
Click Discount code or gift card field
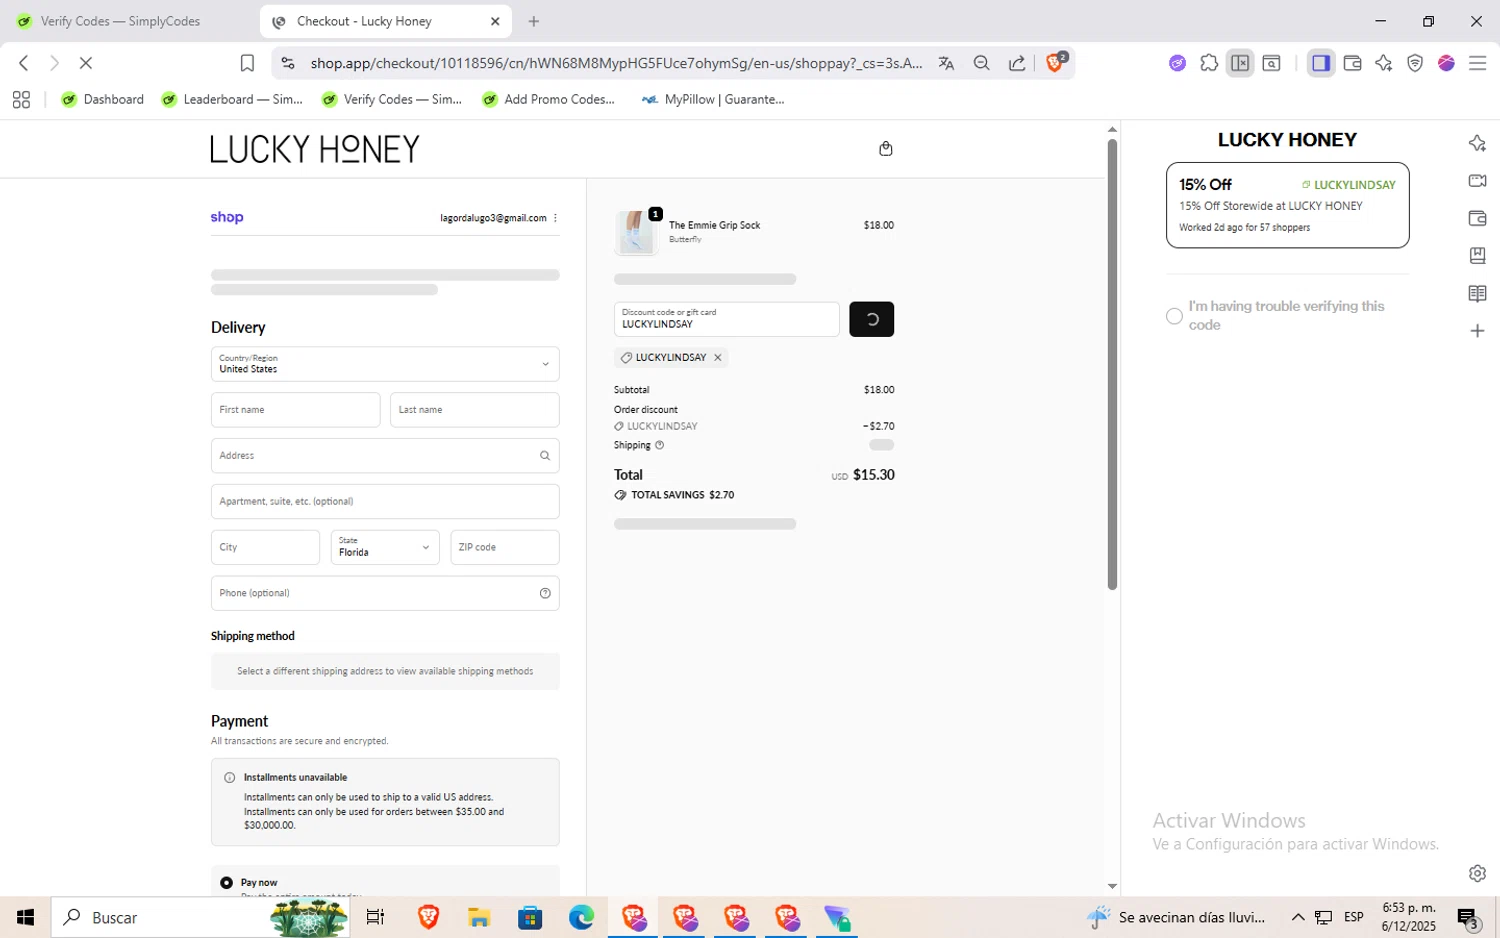pos(726,319)
